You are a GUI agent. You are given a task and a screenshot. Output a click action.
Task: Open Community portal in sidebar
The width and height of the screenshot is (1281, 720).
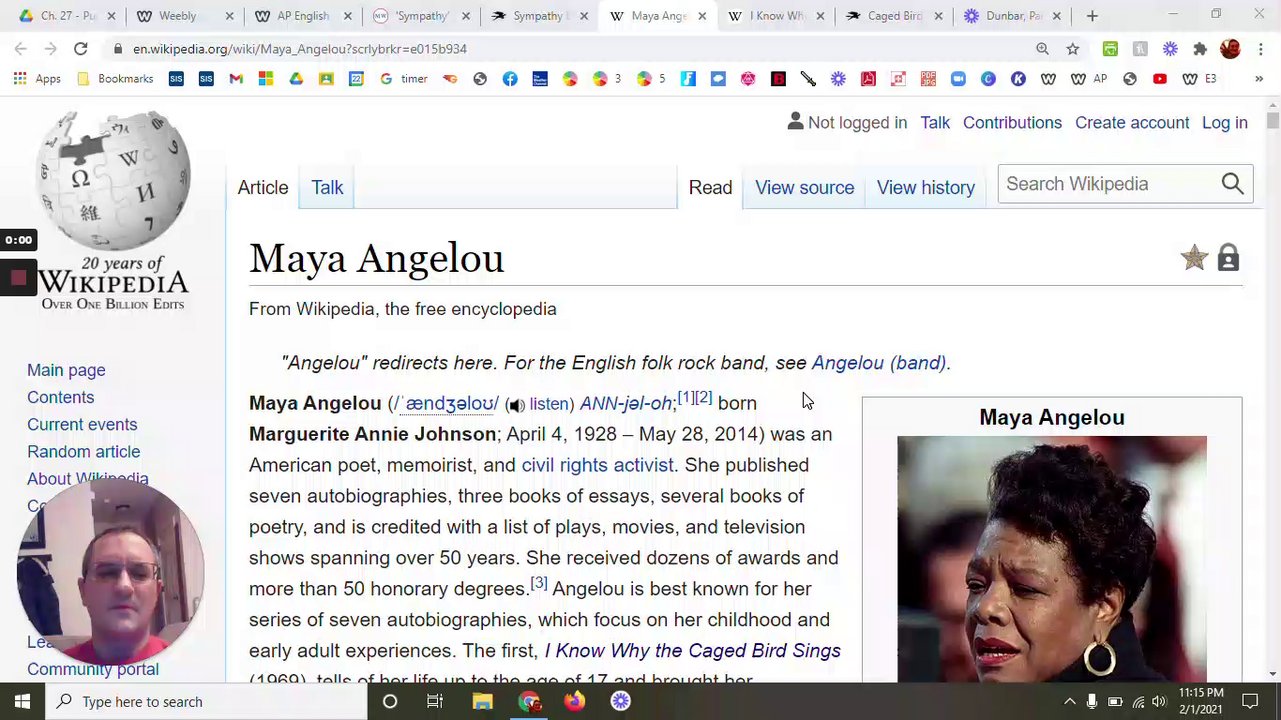point(93,670)
